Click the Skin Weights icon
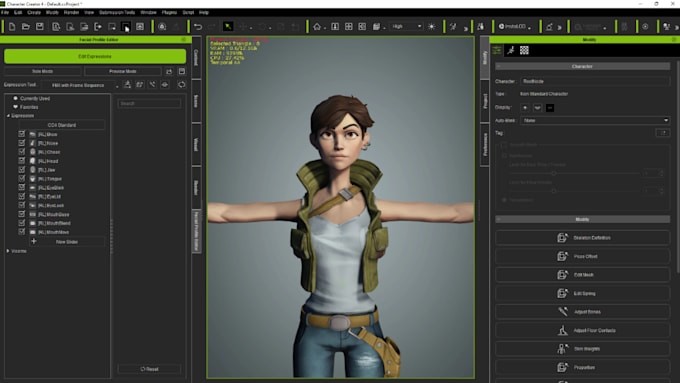 tap(562, 349)
